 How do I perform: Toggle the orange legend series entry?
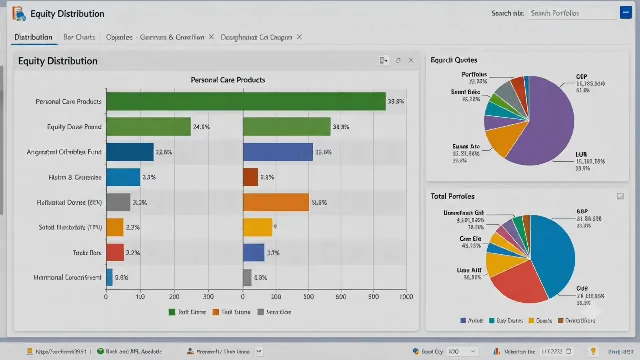(231, 312)
